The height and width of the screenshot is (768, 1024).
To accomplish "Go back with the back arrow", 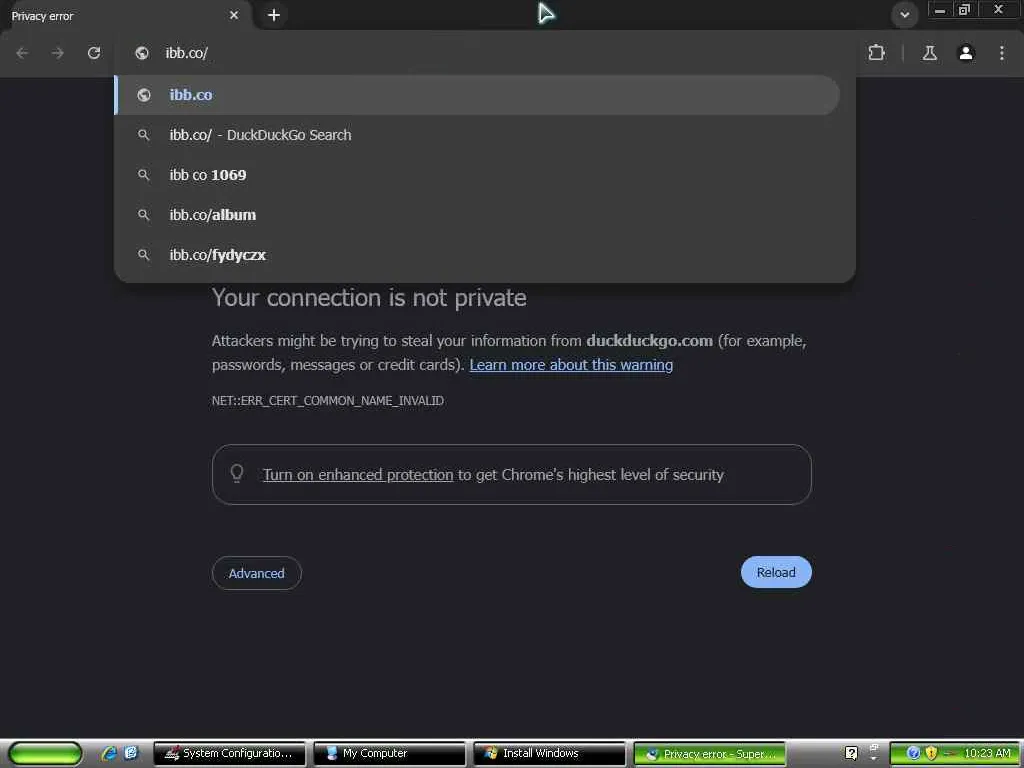I will [x=22, y=53].
